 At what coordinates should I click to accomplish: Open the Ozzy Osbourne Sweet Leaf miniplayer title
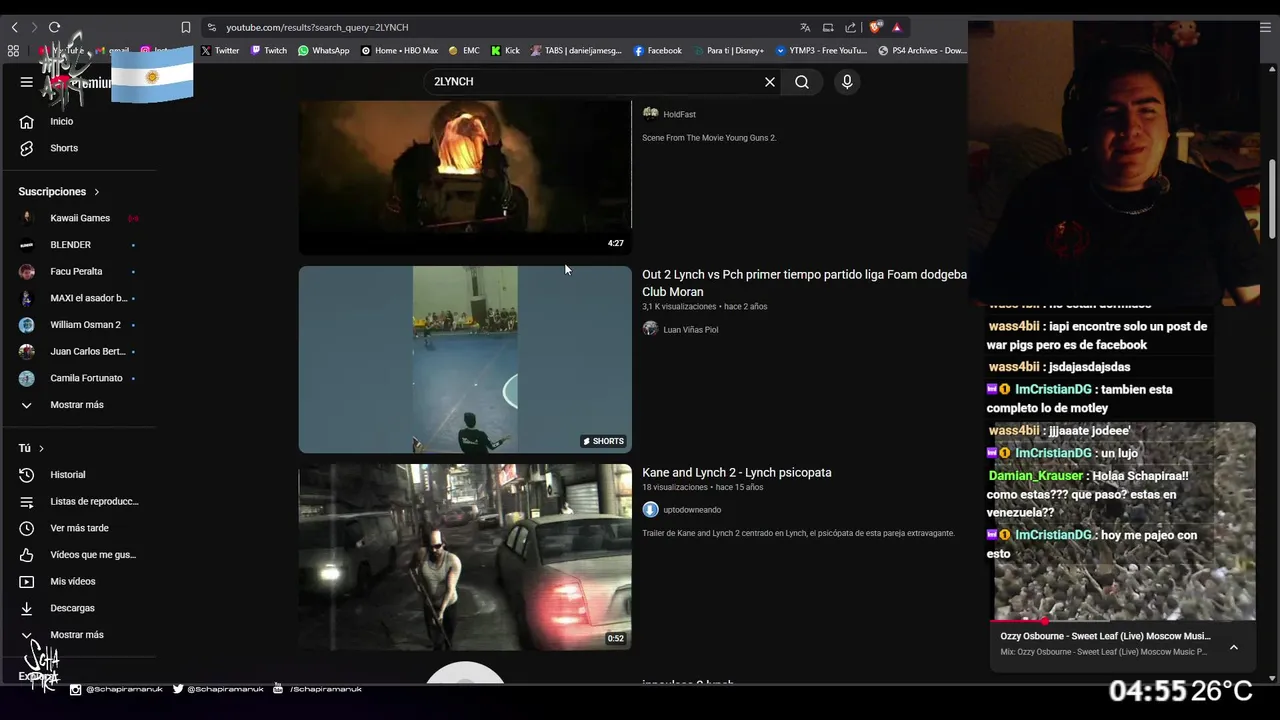pyautogui.click(x=1105, y=636)
